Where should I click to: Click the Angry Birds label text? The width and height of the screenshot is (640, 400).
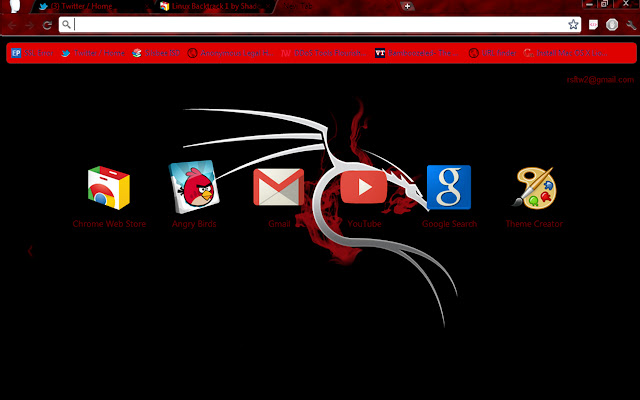[194, 224]
